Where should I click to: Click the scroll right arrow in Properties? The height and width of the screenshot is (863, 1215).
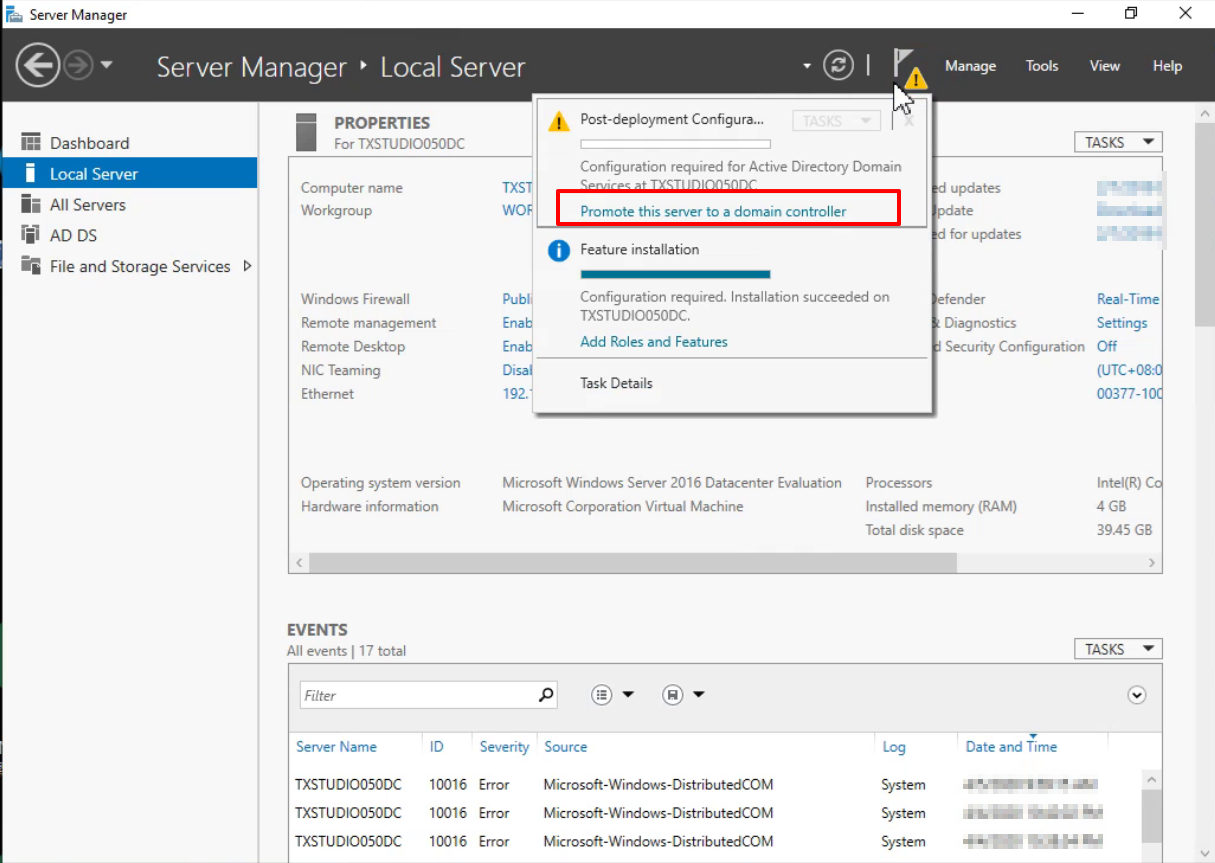pos(1152,563)
